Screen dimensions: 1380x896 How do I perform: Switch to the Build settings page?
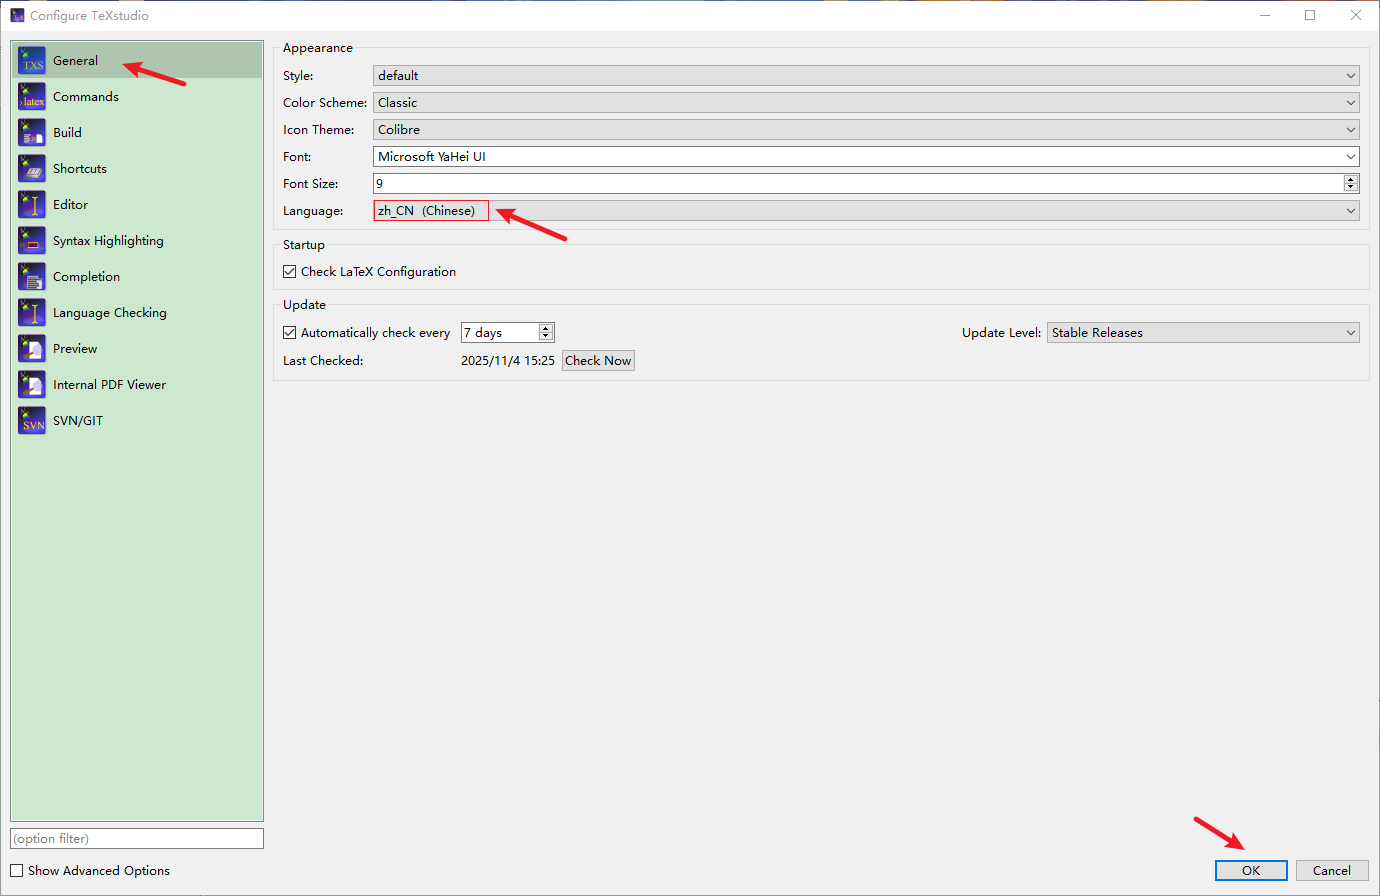[x=137, y=133]
